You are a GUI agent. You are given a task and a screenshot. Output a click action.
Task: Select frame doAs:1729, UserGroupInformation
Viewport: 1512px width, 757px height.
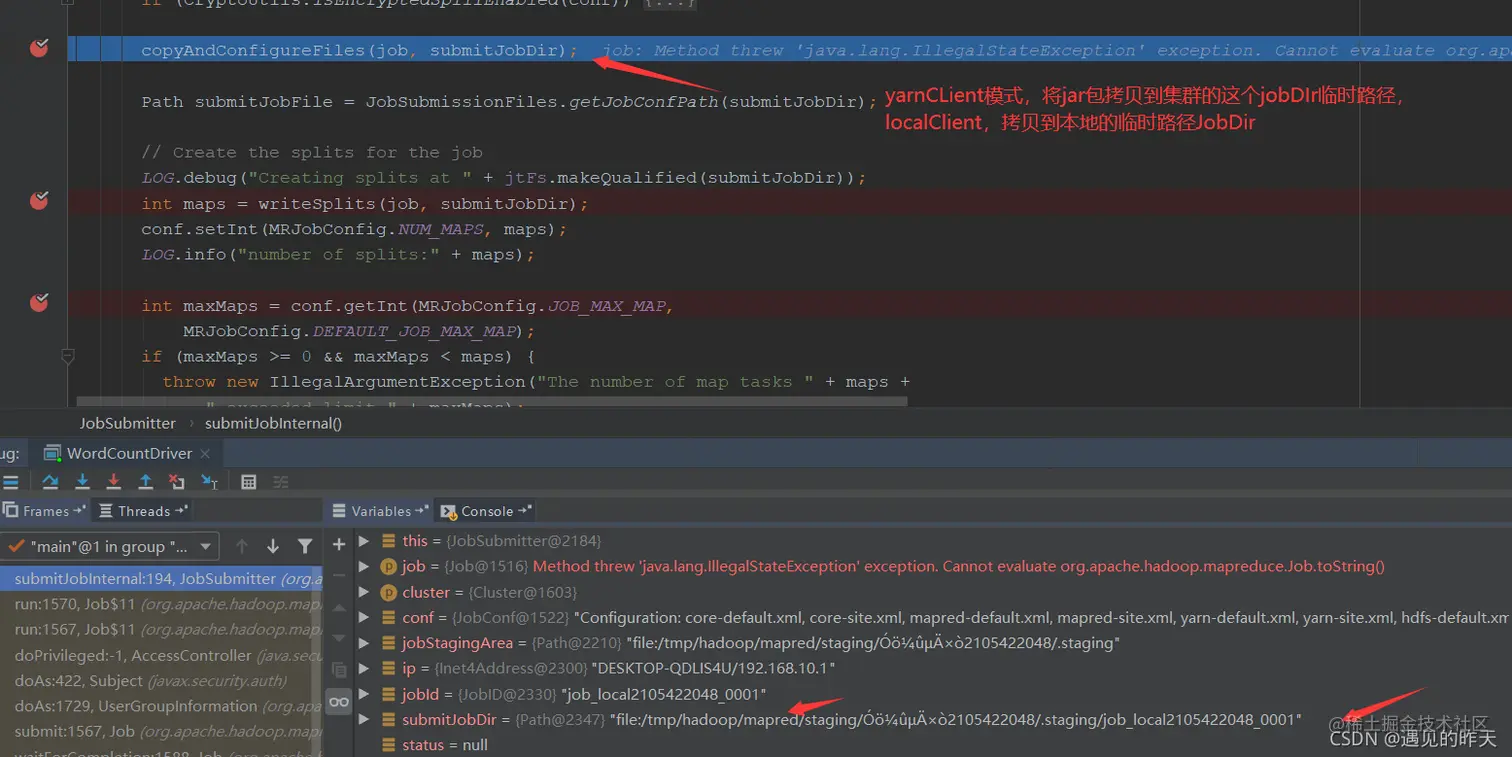tap(160, 706)
